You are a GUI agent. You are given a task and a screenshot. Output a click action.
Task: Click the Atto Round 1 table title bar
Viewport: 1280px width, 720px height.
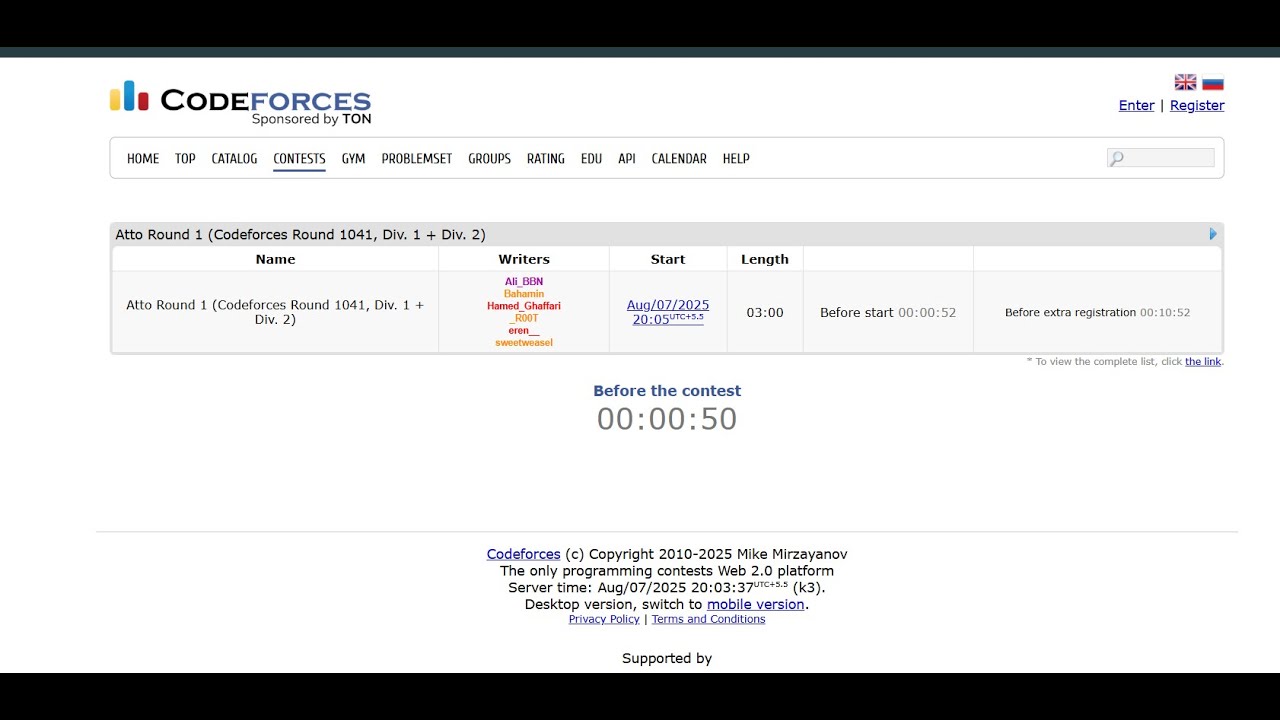[x=666, y=234]
